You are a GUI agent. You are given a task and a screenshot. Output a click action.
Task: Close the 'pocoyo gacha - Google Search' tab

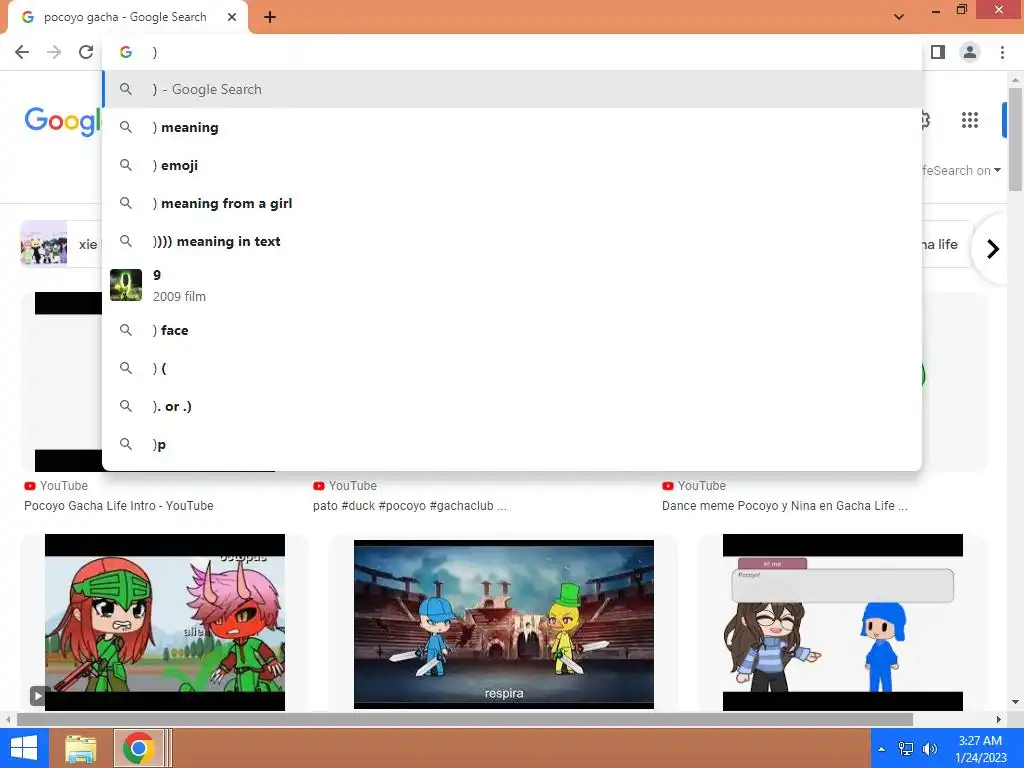(x=232, y=17)
